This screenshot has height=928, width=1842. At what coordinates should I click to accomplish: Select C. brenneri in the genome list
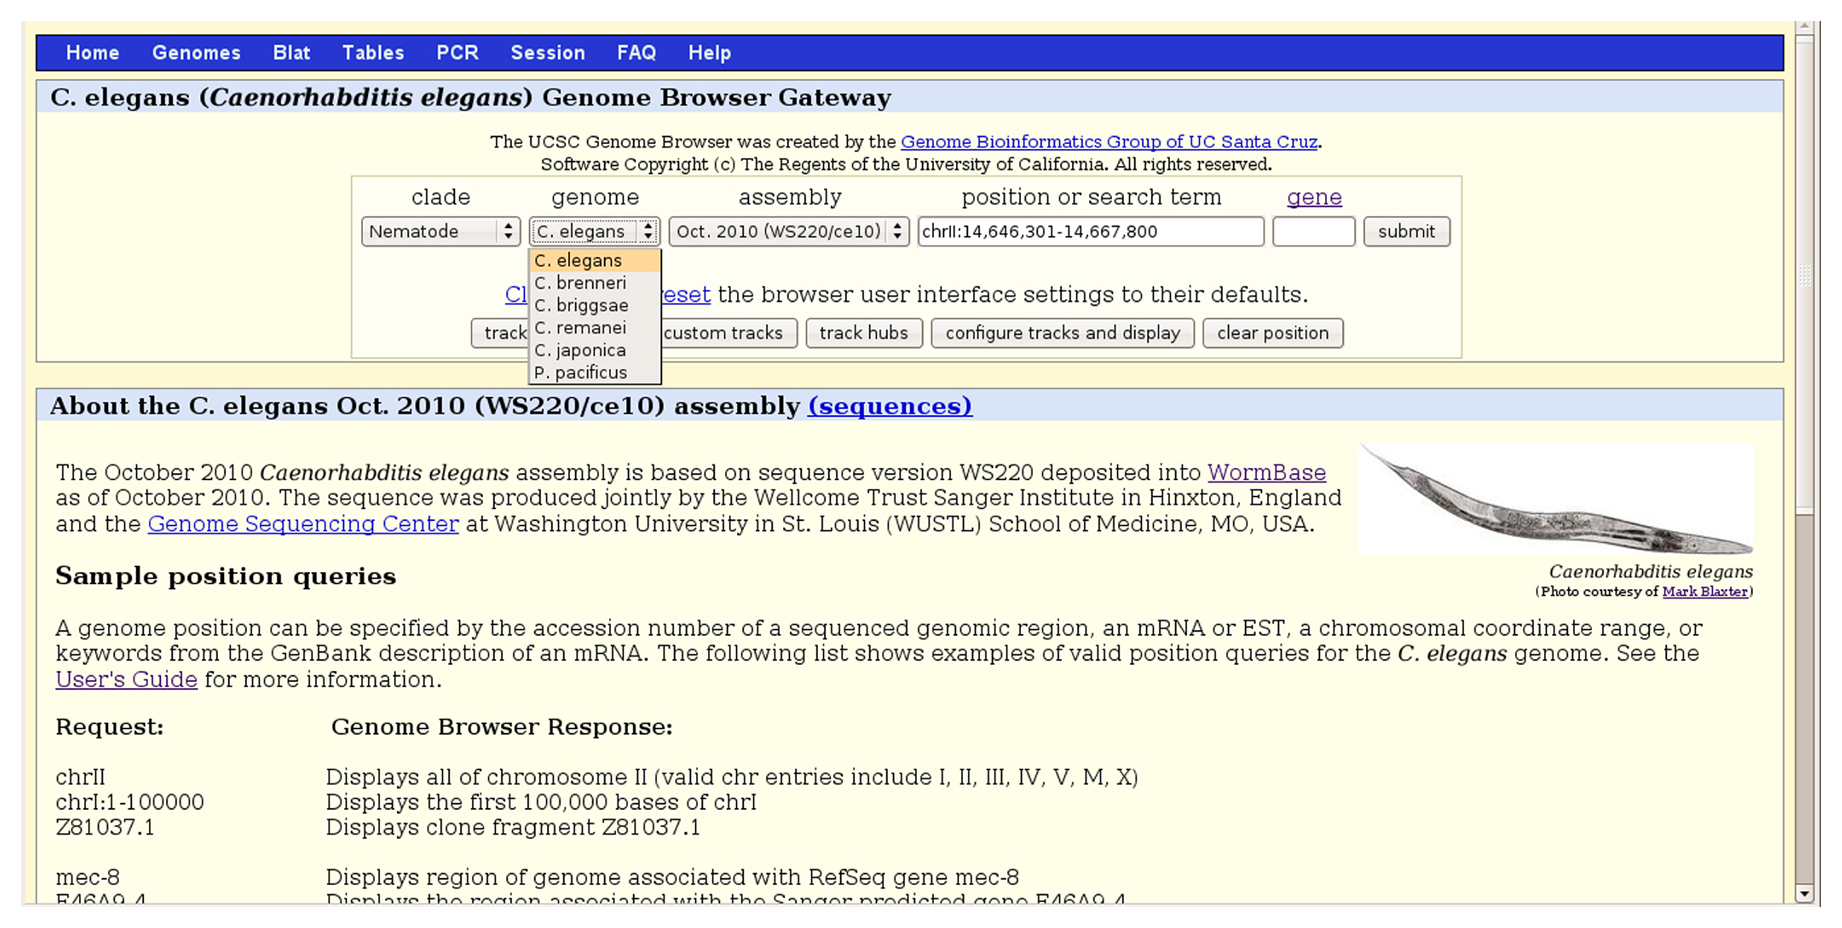(595, 283)
